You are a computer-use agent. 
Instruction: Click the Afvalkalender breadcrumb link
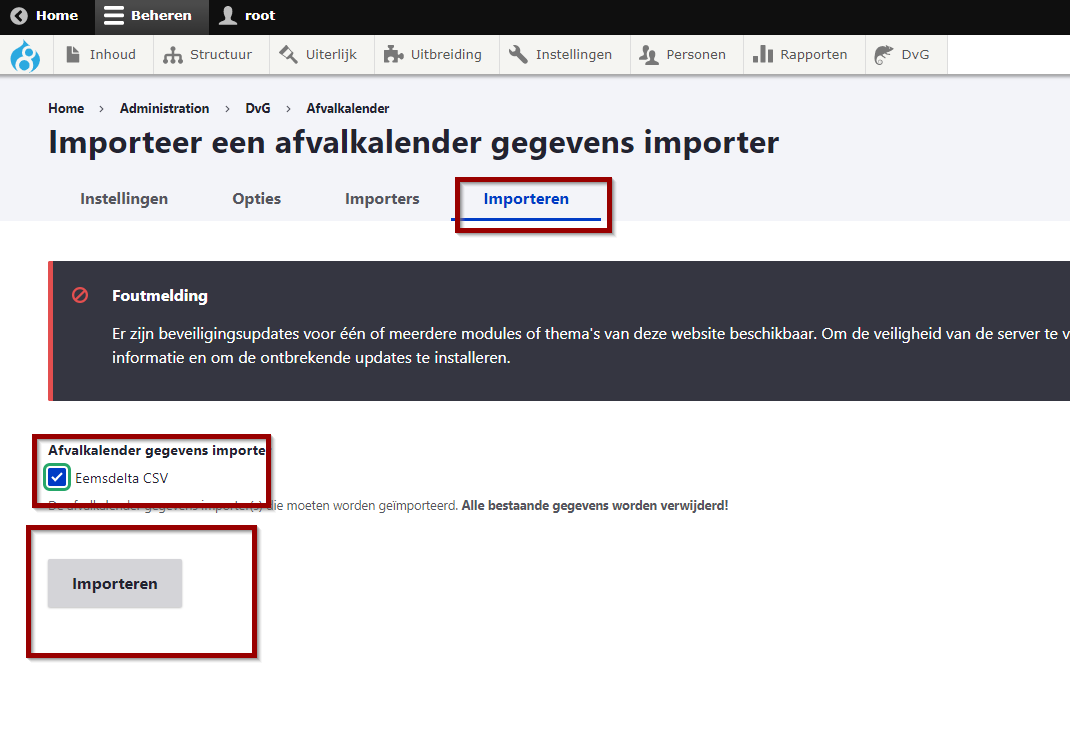coord(348,108)
